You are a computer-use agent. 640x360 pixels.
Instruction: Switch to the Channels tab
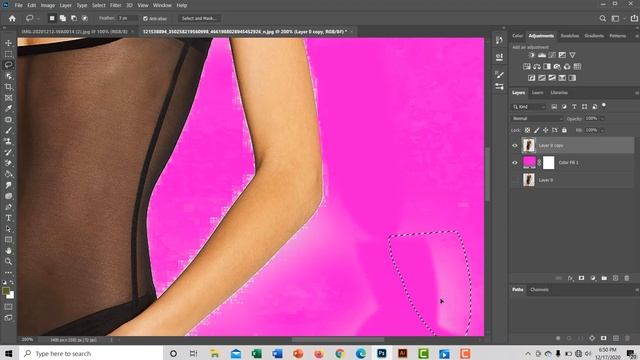click(x=539, y=290)
